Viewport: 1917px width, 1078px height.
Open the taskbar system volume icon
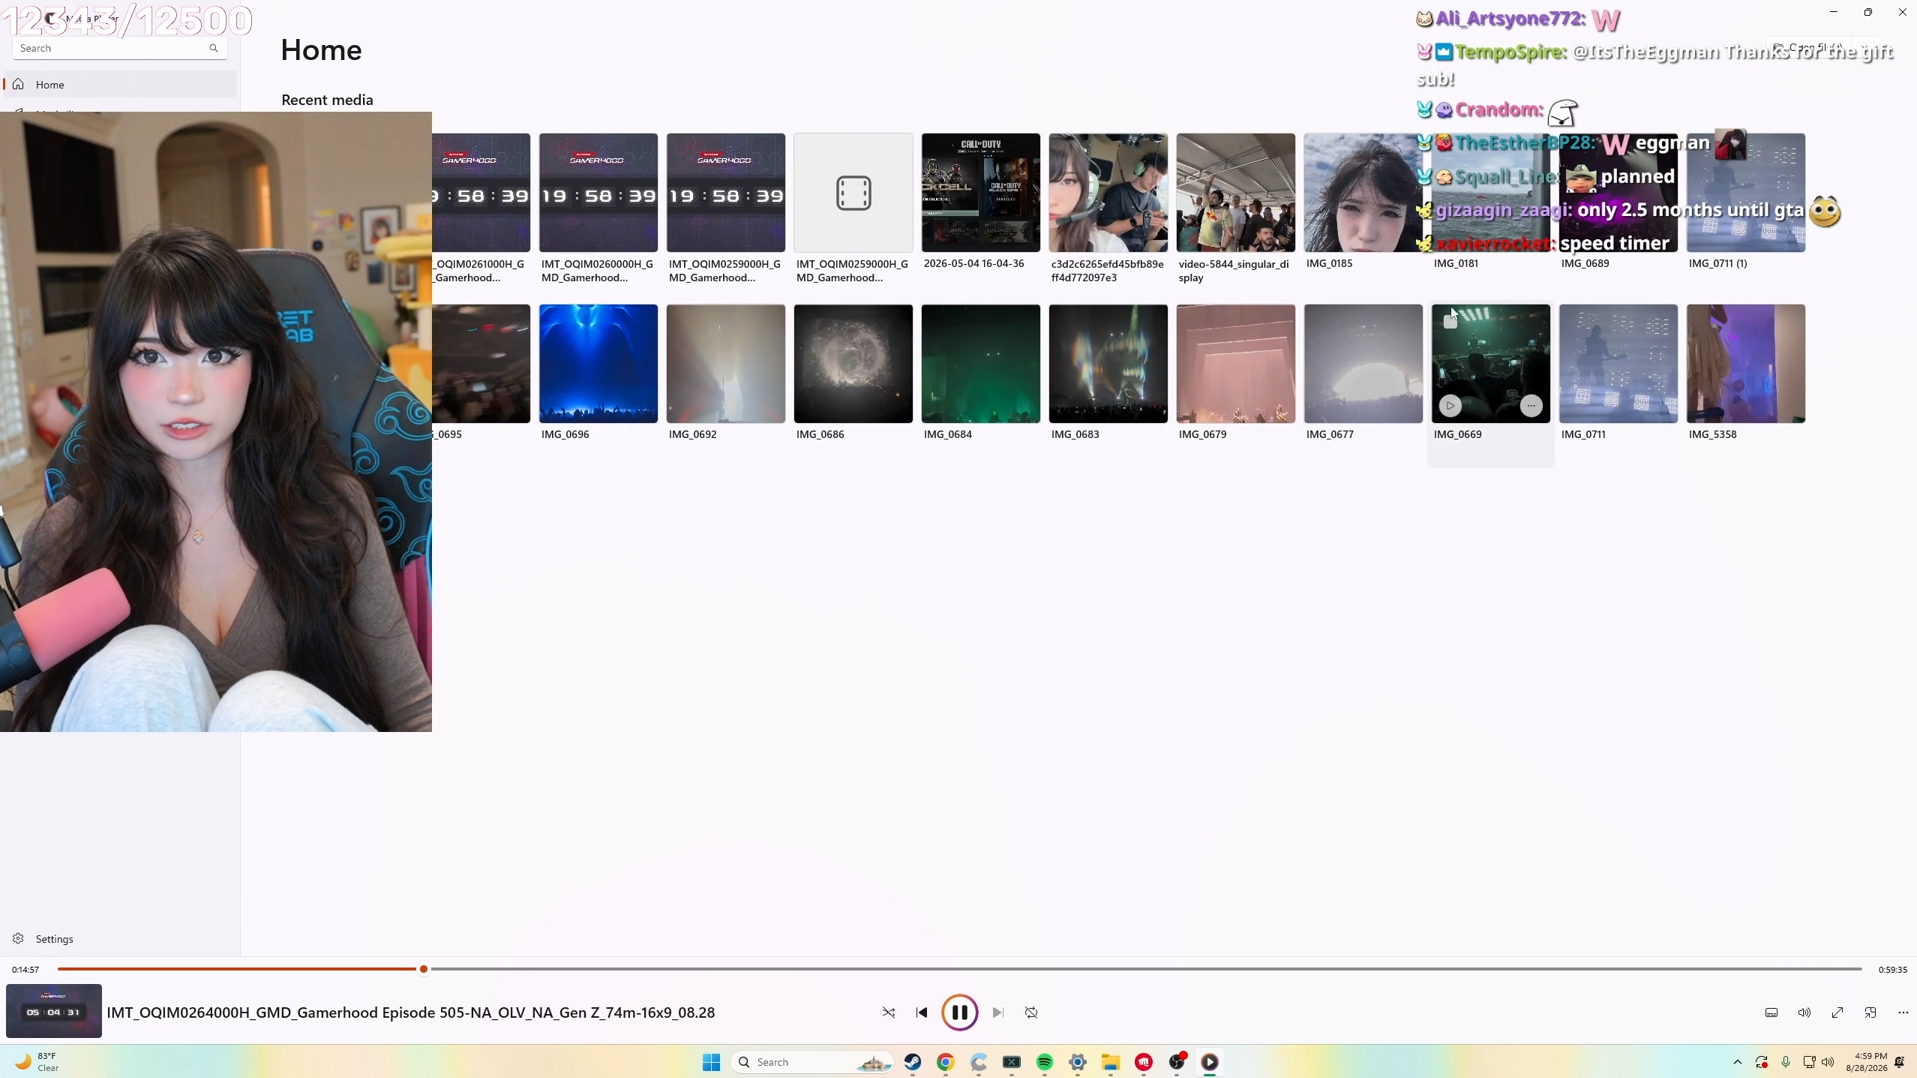click(1828, 1062)
